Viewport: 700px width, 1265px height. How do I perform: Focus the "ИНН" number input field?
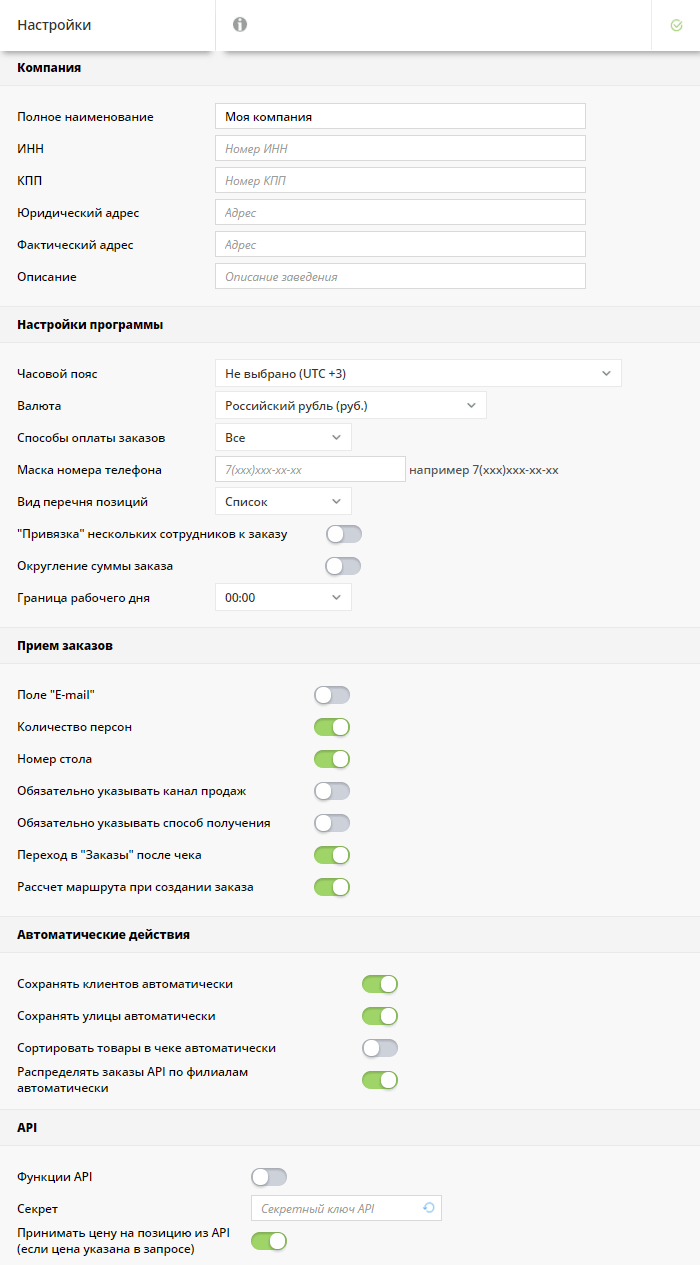click(x=400, y=148)
